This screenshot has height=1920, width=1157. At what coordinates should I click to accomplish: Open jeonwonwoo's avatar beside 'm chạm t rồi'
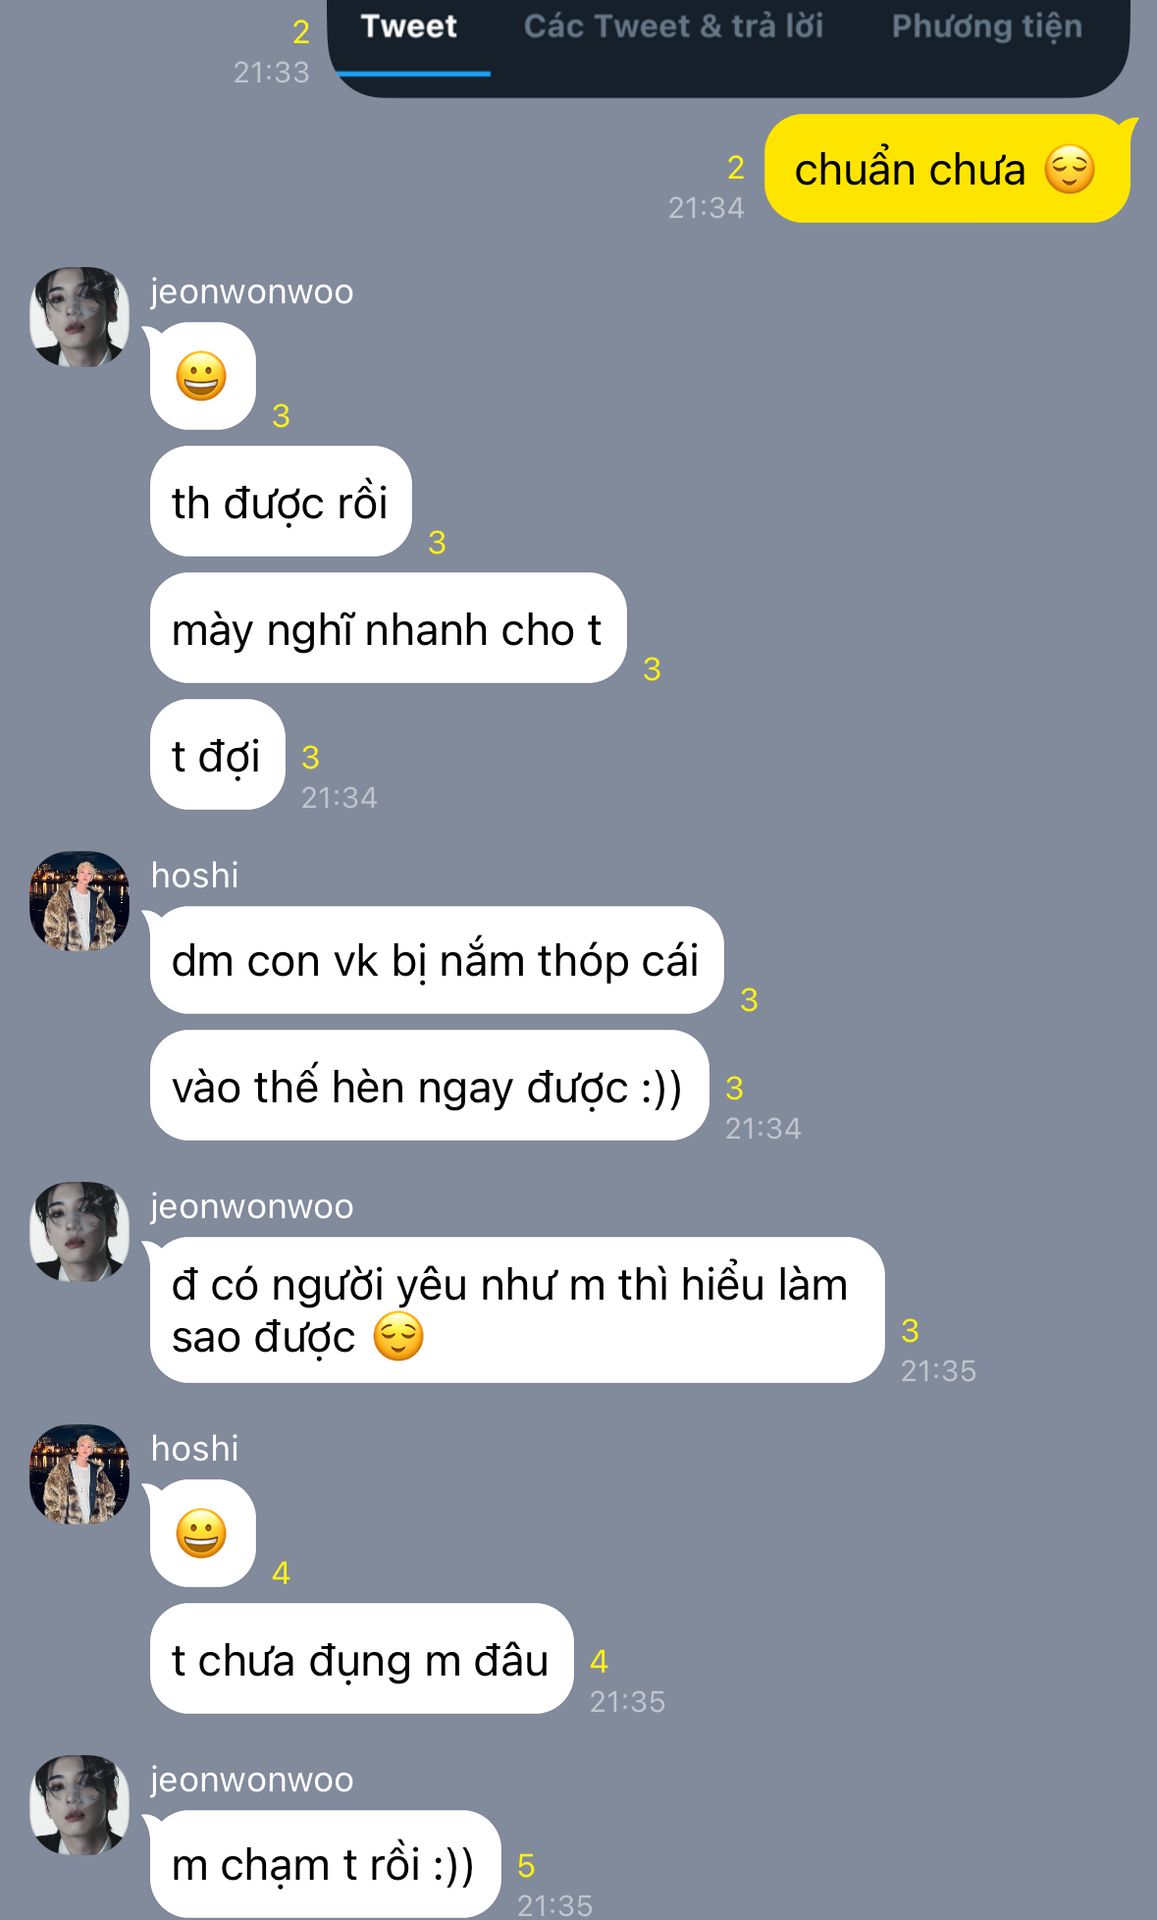click(x=80, y=1805)
